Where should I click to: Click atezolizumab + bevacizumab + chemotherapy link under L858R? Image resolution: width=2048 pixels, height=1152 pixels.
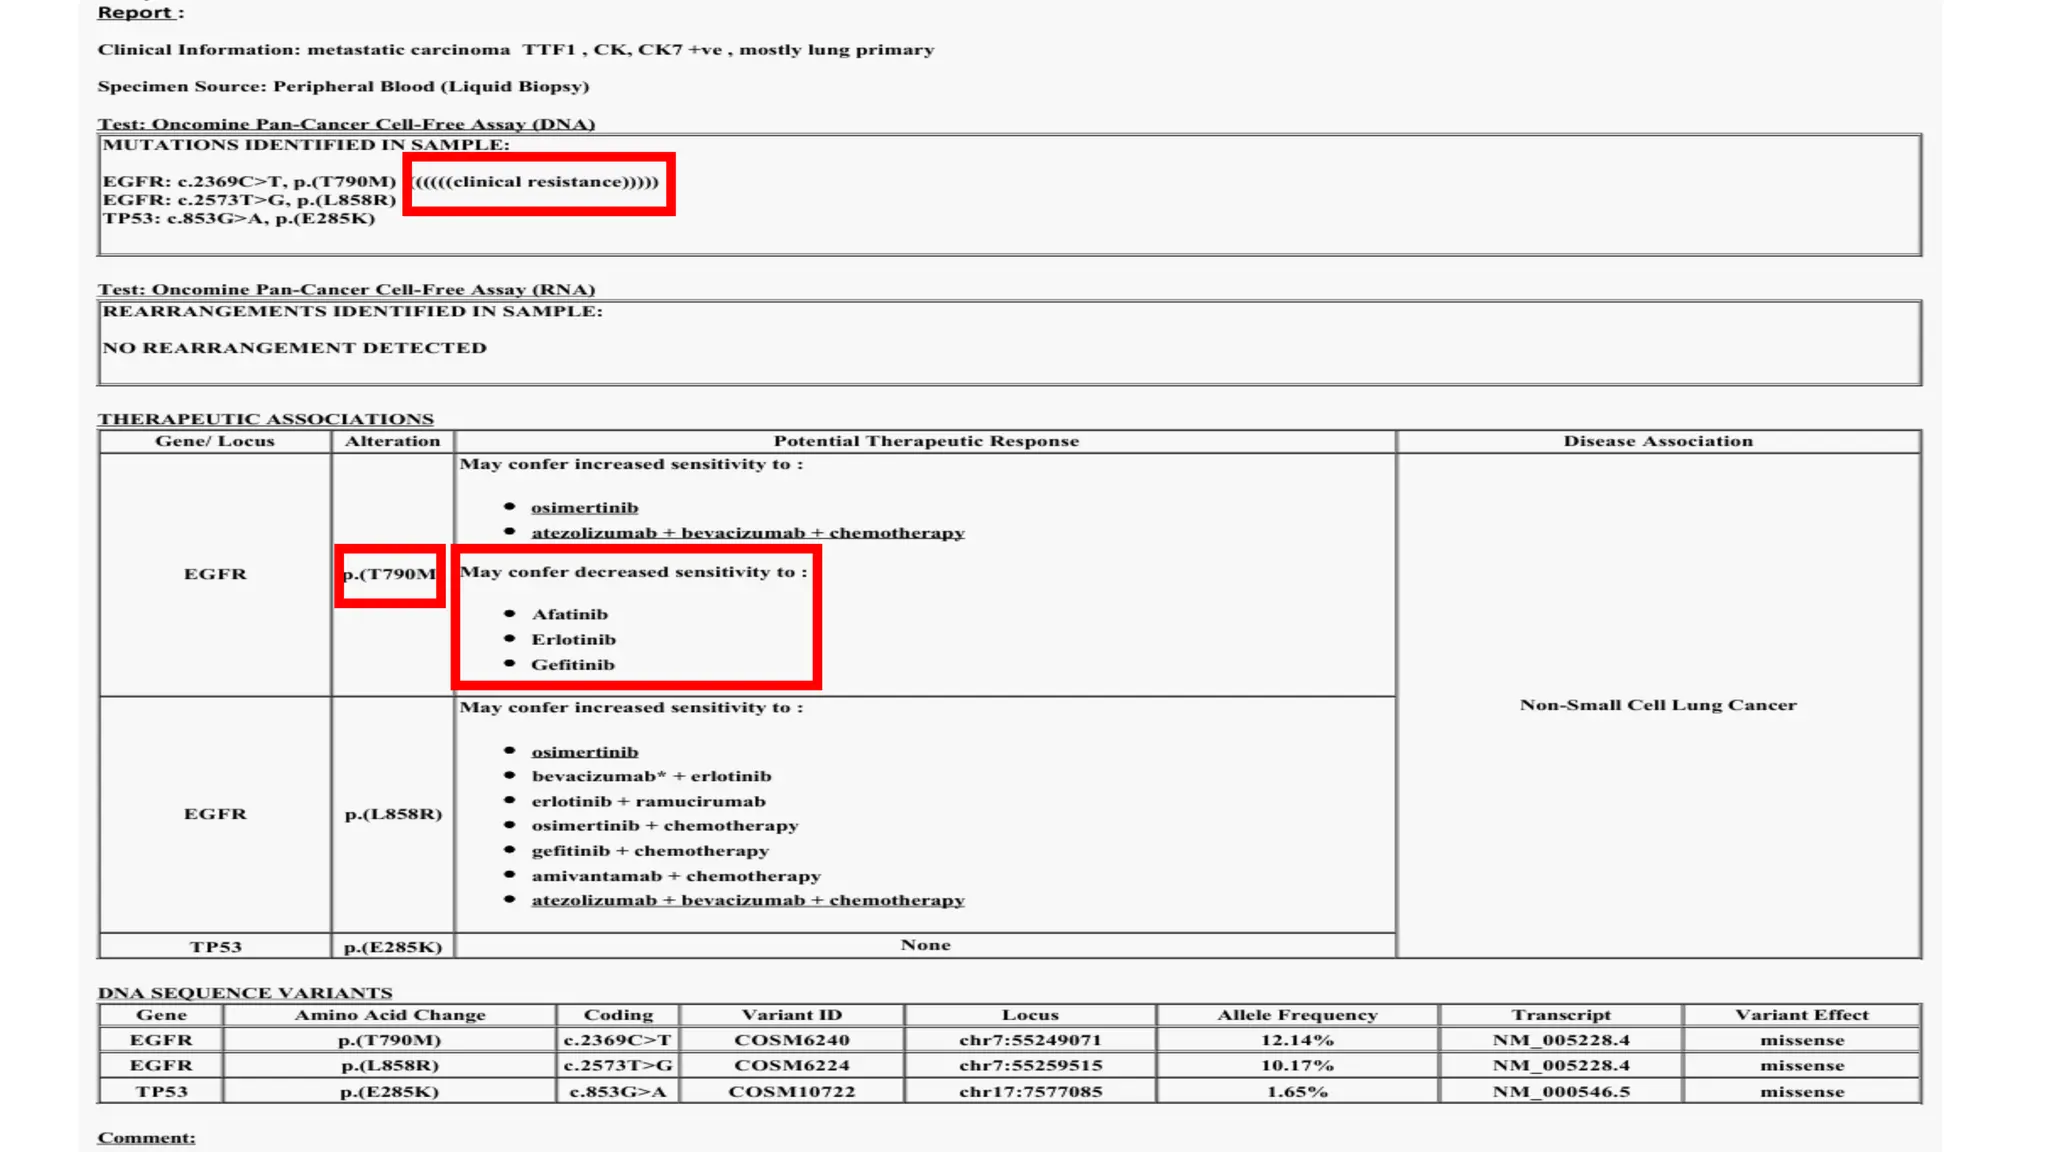[x=747, y=901]
